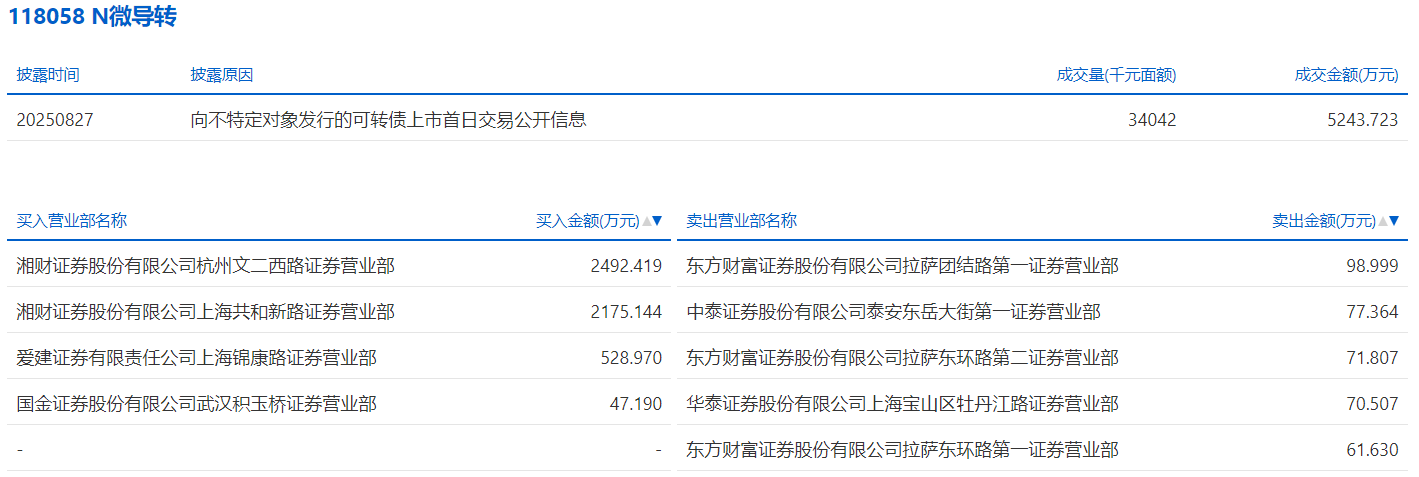The image size is (1419, 477).
Task: Select the disclosure date 20250827
Action: coord(55,120)
